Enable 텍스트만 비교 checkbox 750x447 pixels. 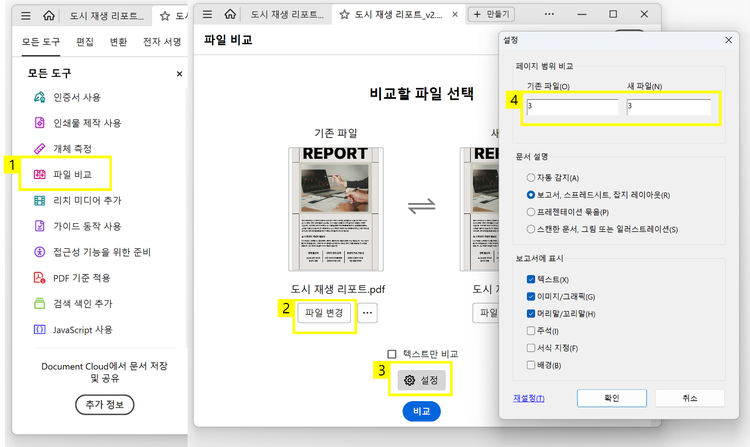[392, 354]
